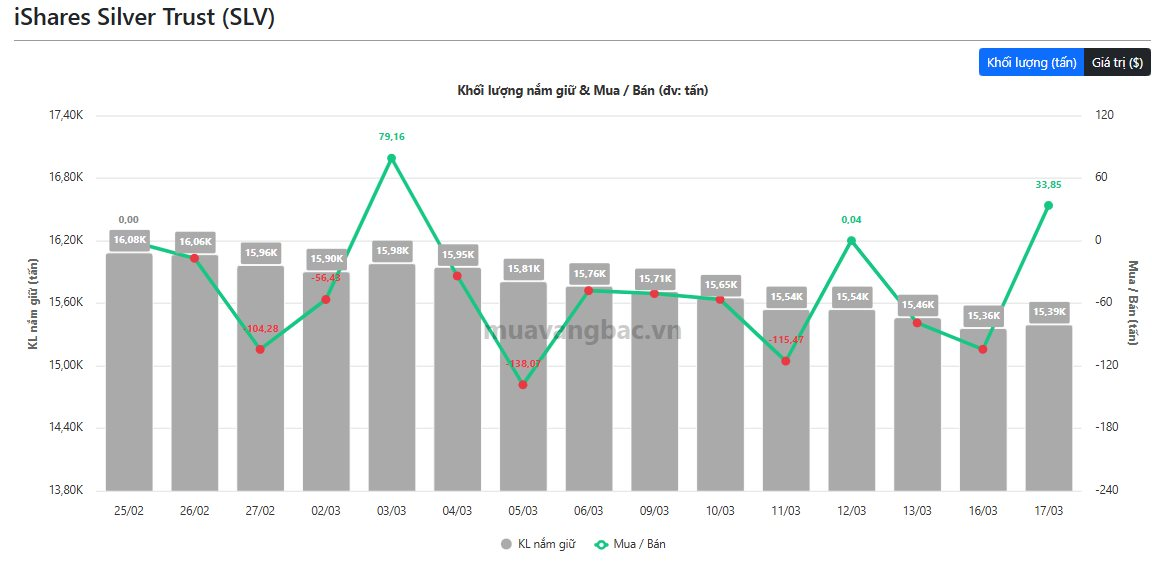Click the gray KL nắm giữ legend dot

(506, 544)
